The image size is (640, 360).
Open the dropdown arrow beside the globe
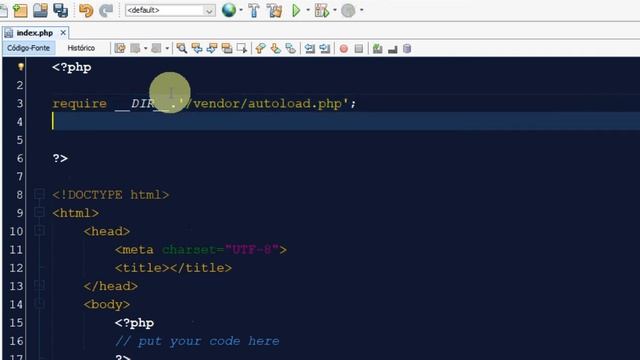241,10
